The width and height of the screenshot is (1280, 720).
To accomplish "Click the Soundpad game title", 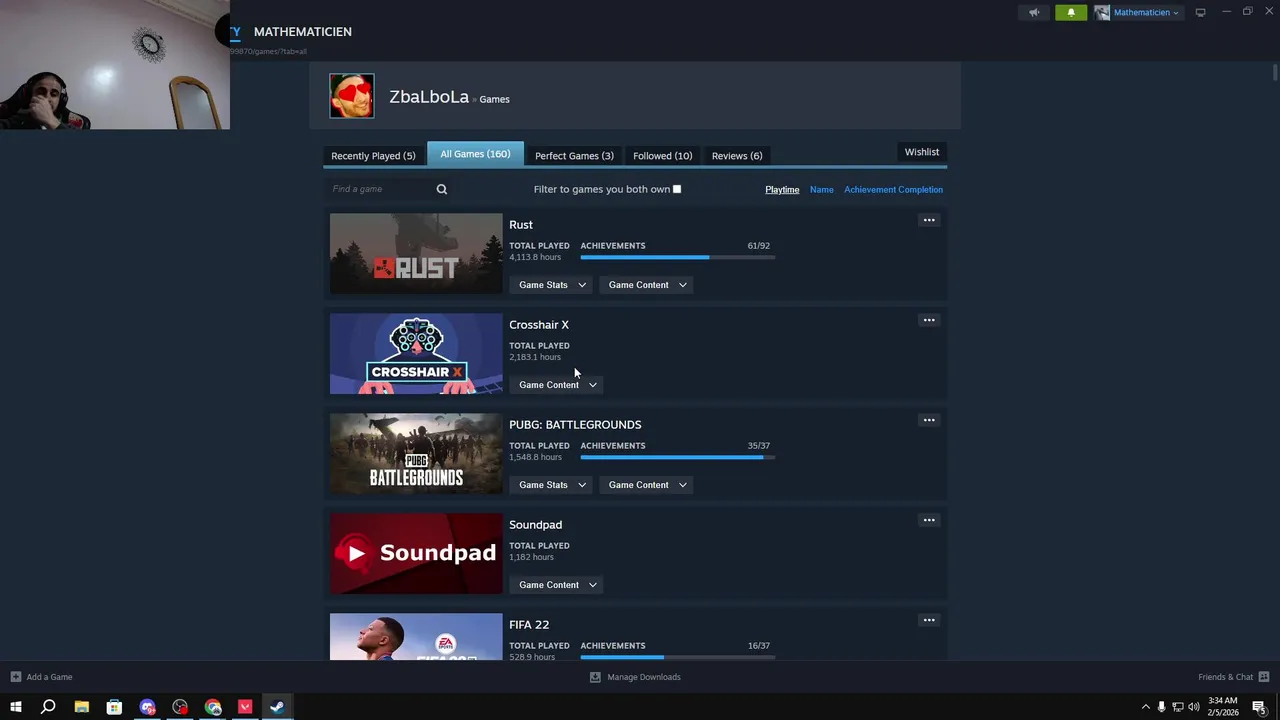I will [x=535, y=525].
